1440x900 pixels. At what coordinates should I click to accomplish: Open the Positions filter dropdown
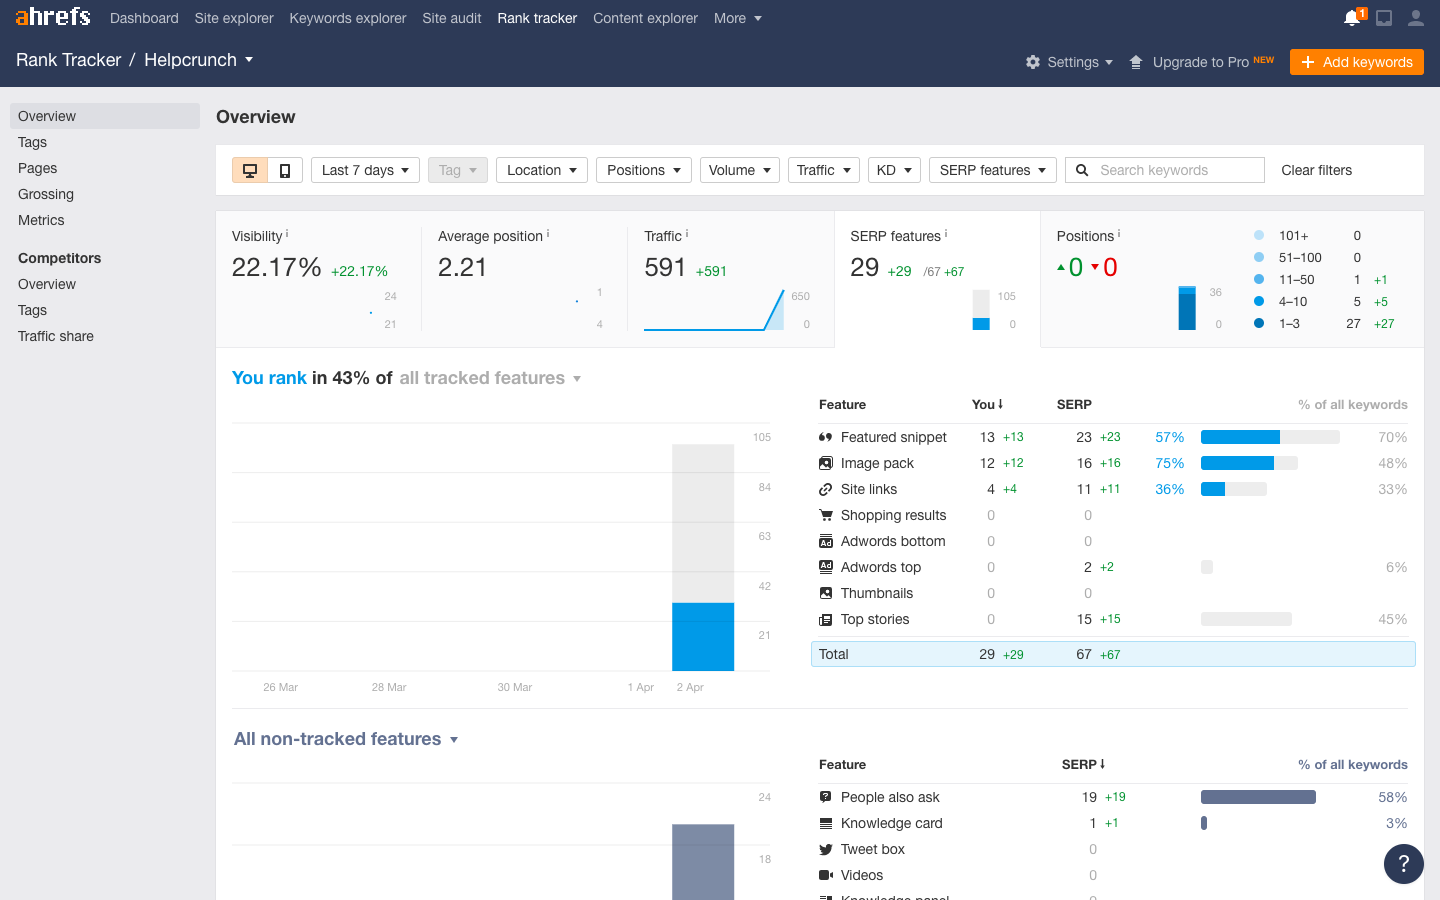click(x=644, y=170)
